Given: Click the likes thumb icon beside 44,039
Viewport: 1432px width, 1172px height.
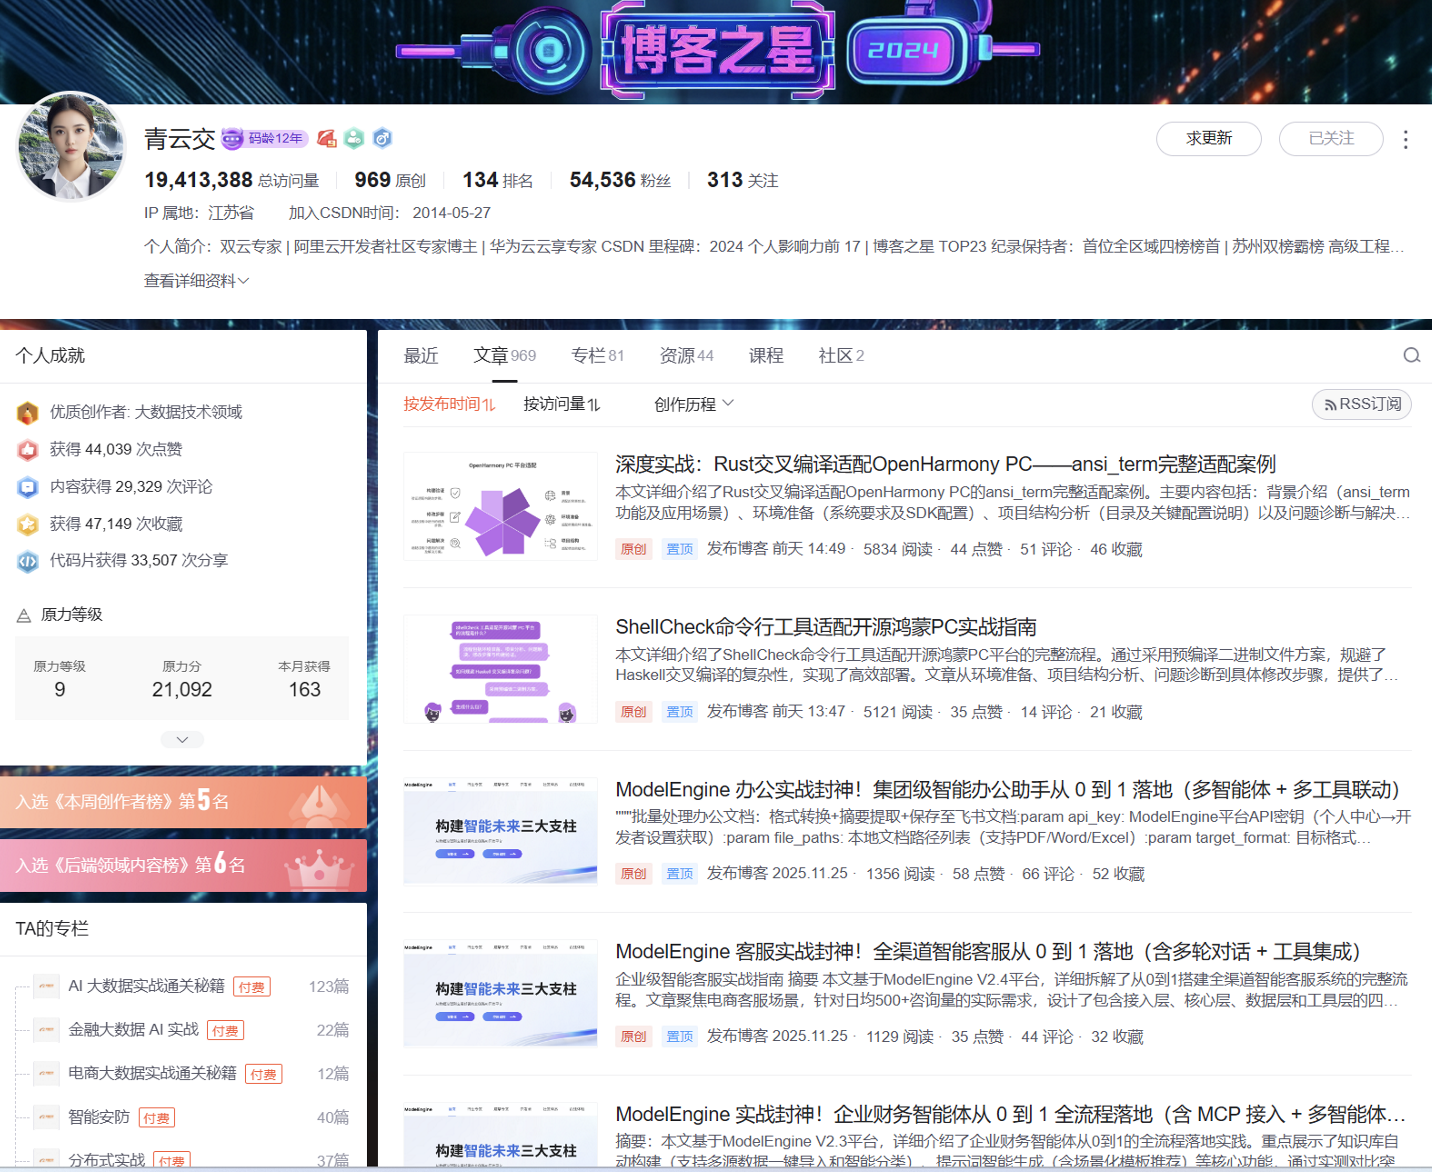Looking at the screenshot, I should pyautogui.click(x=28, y=449).
